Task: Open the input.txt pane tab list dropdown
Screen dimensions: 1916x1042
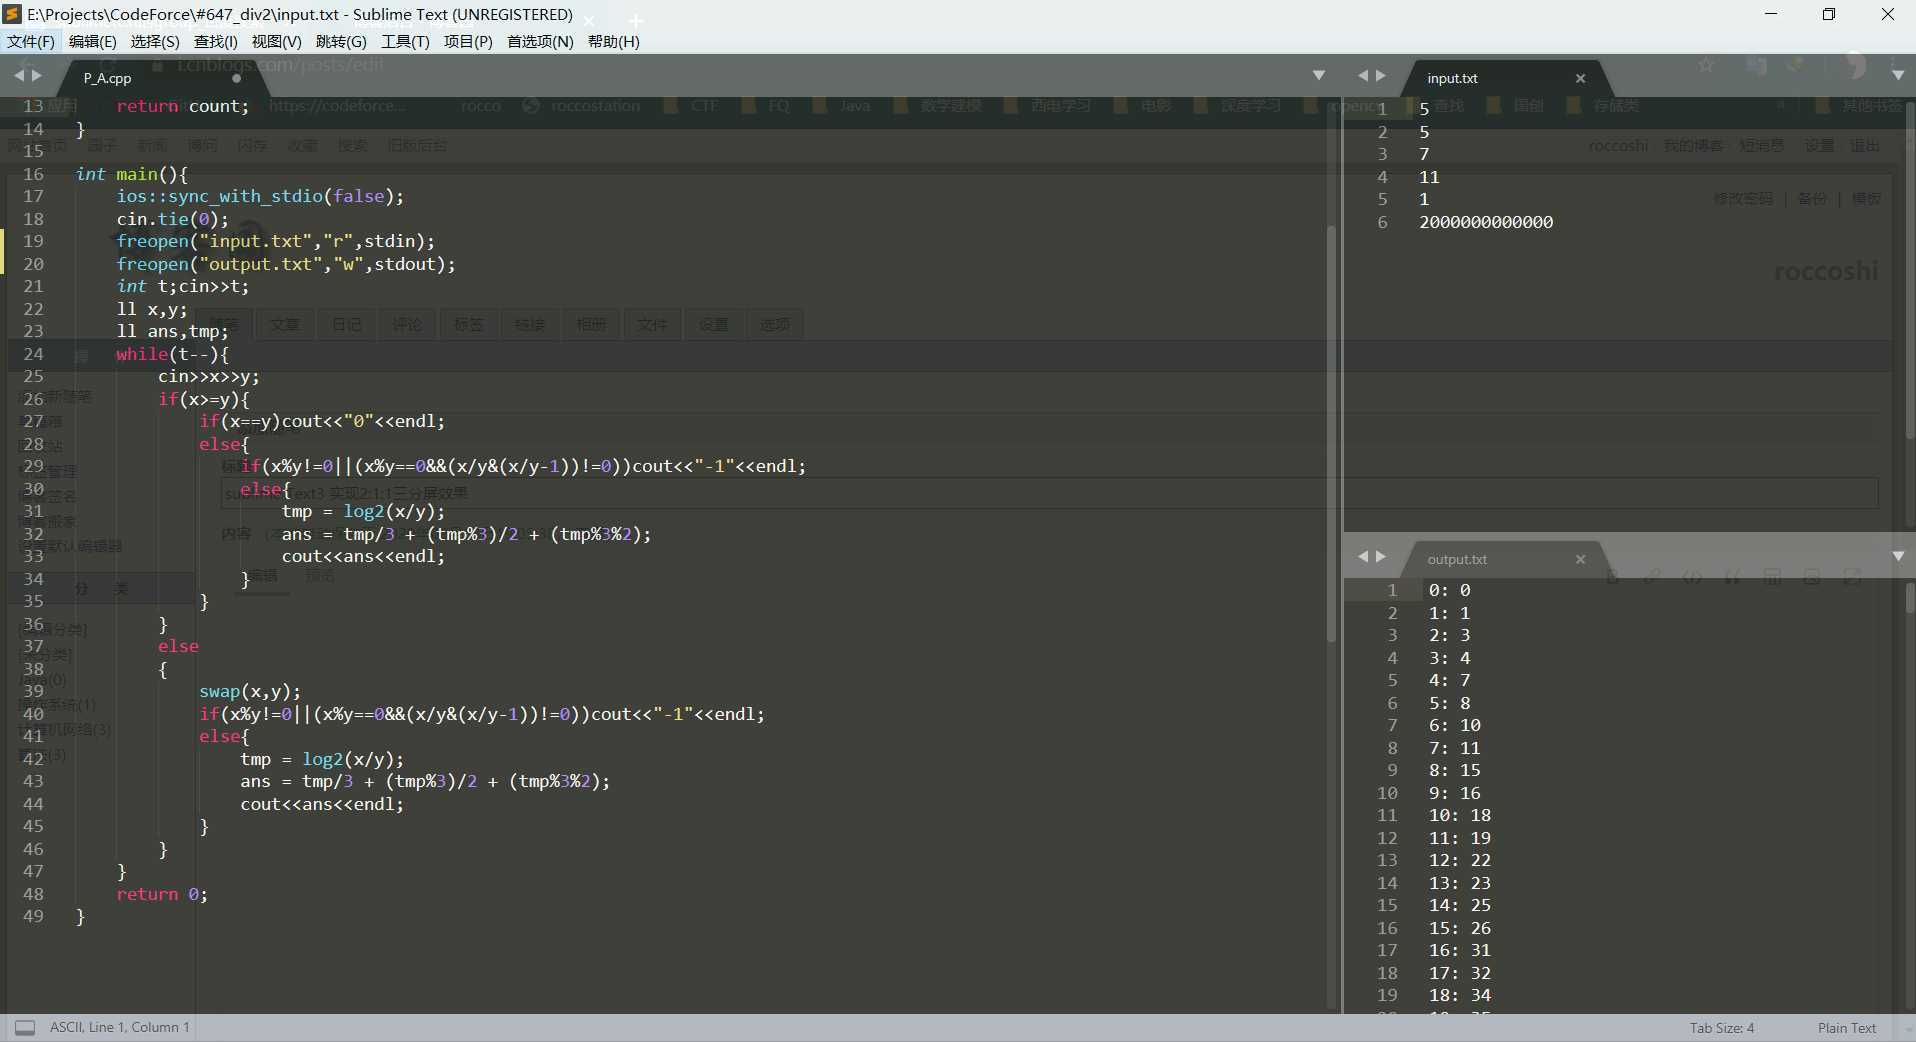Action: click(1898, 75)
